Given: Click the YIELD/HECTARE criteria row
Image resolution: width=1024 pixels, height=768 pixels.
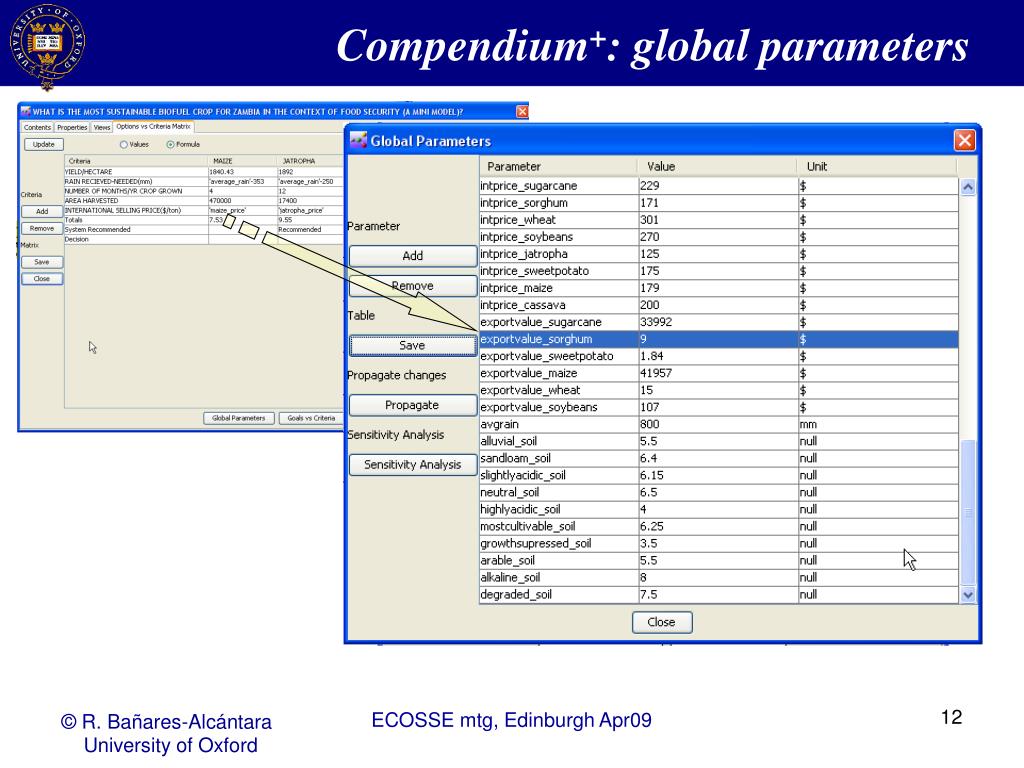Looking at the screenshot, I should point(204,172).
